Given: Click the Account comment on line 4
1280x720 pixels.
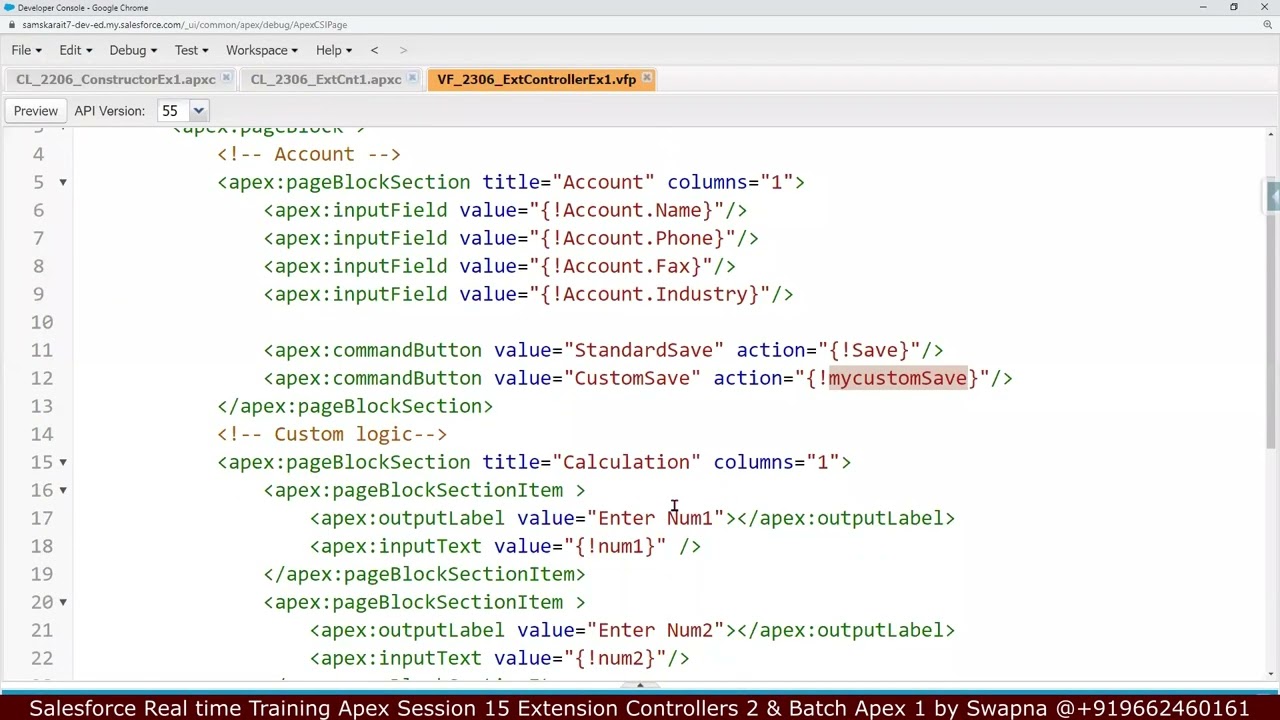Looking at the screenshot, I should 309,154.
